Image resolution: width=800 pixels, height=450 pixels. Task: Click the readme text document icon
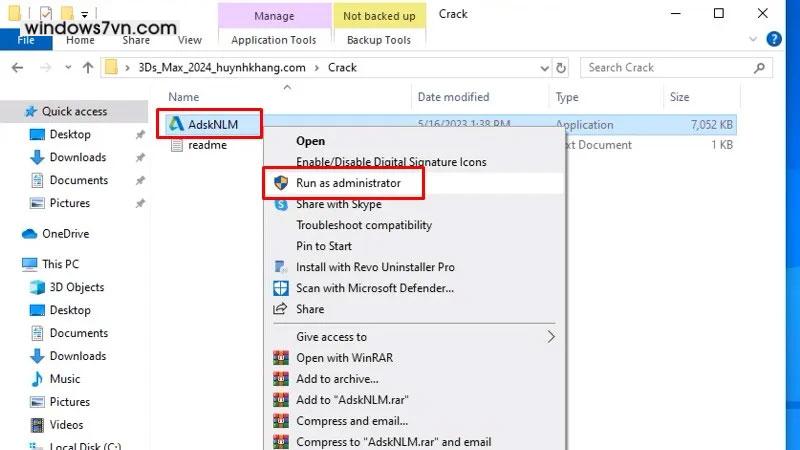(176, 145)
